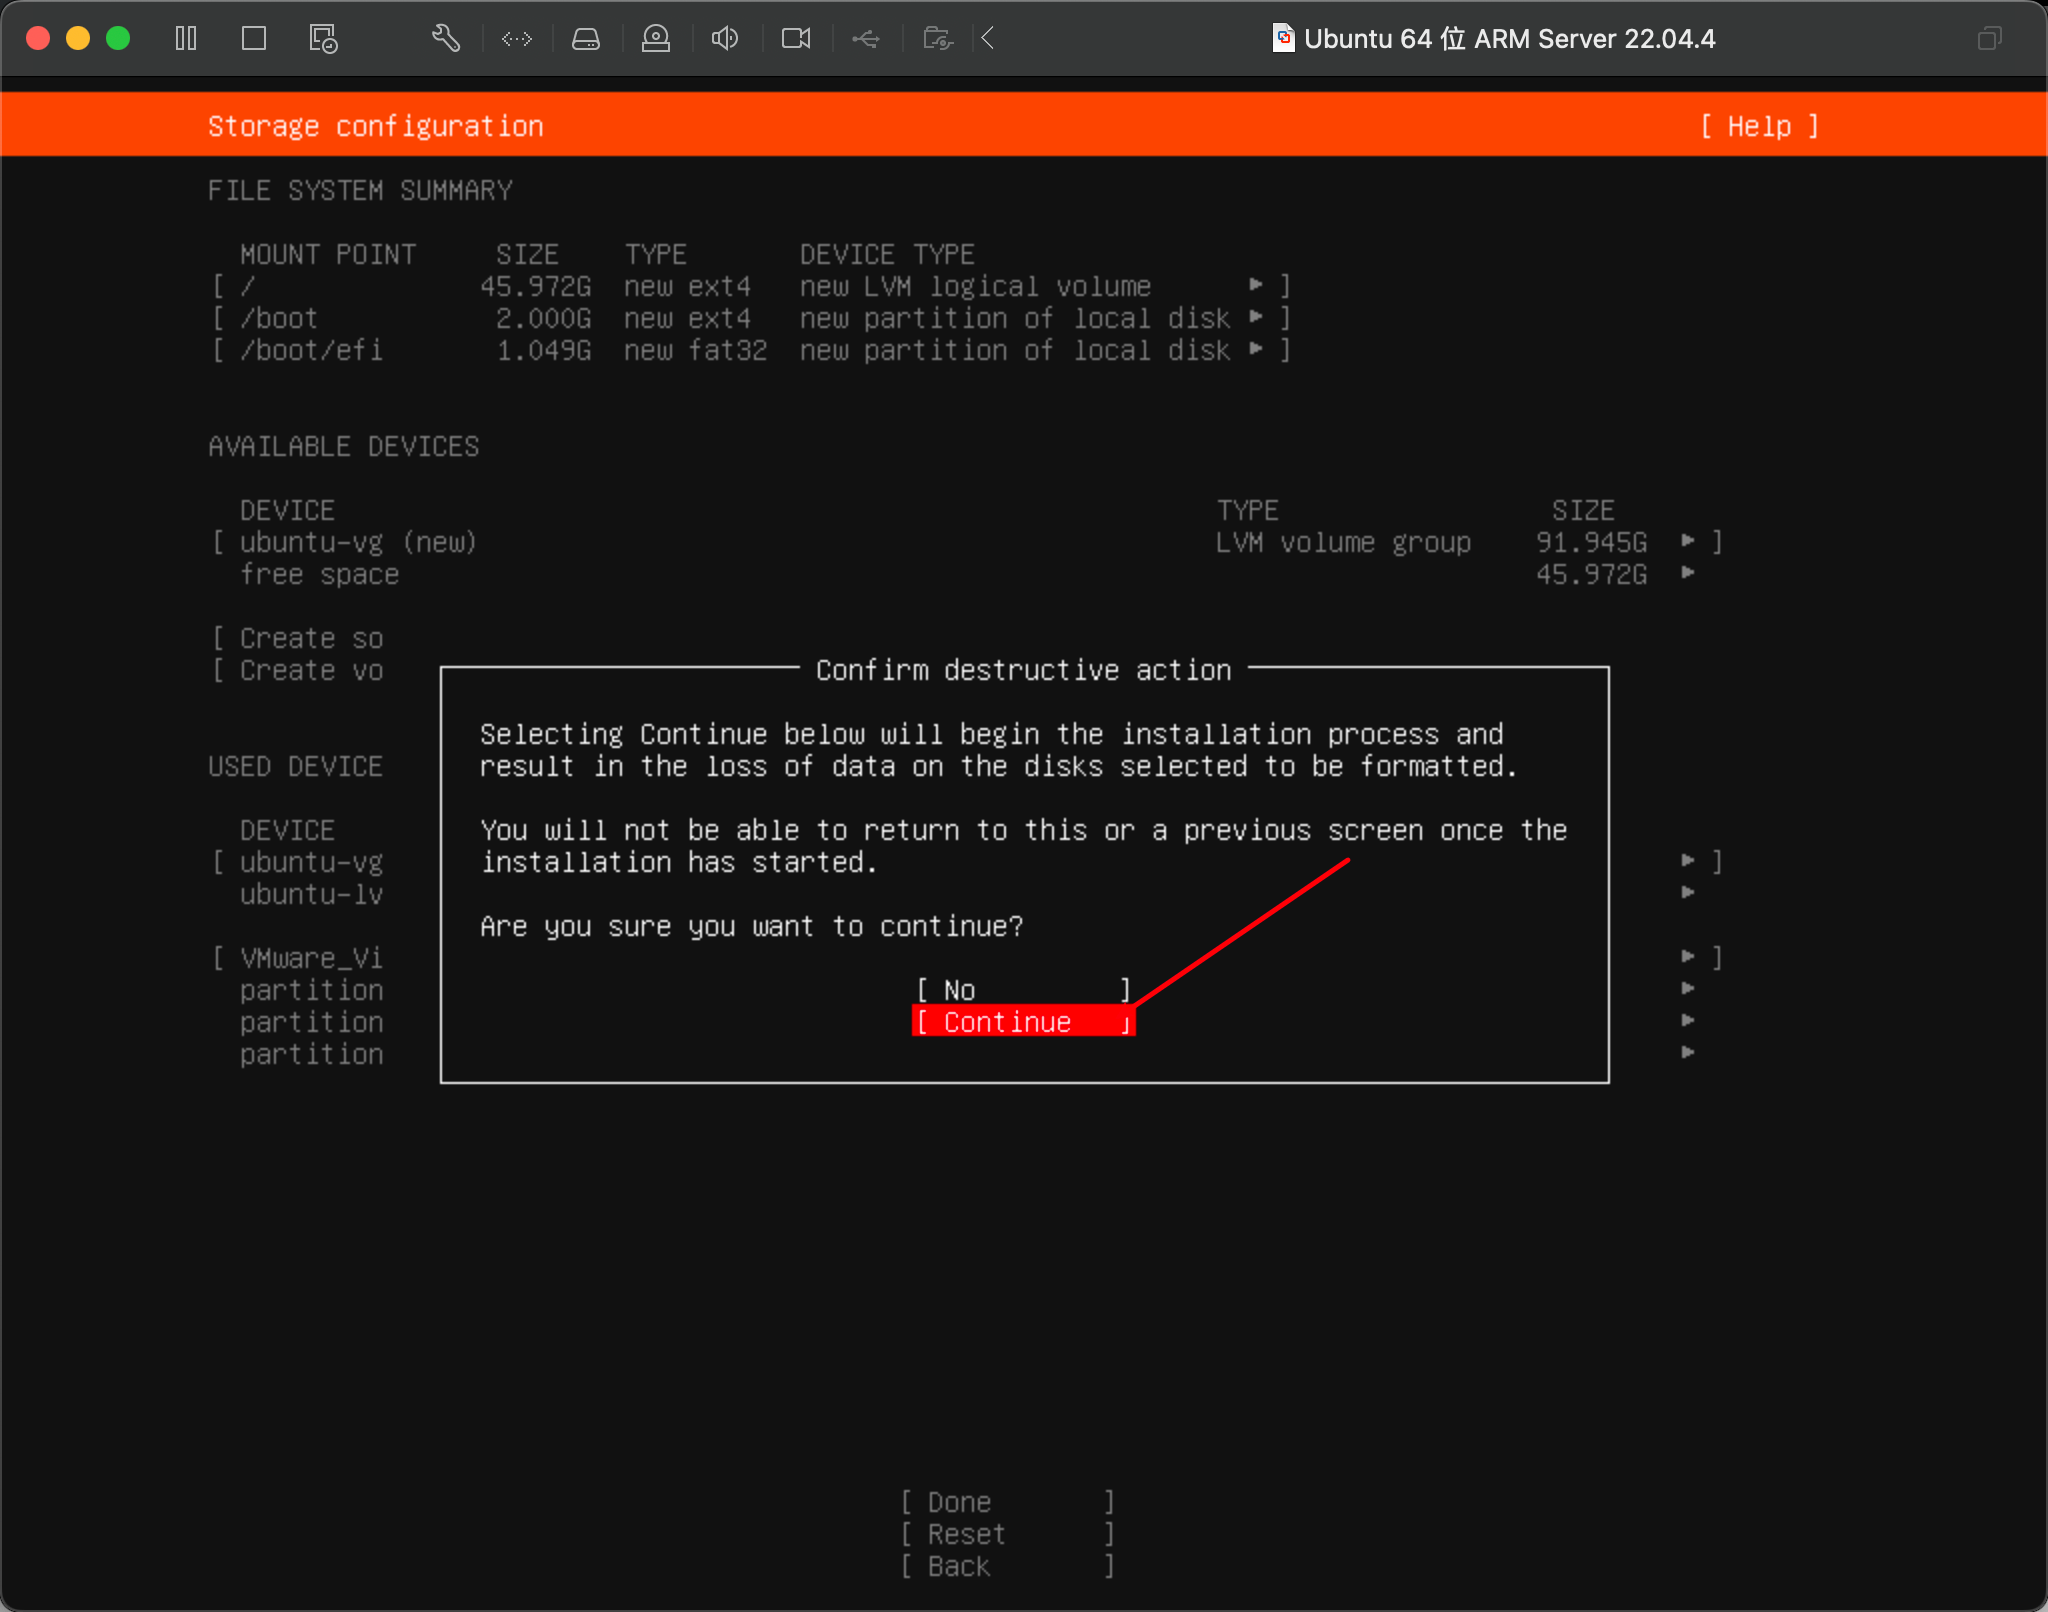
Task: Click the window title Ubuntu ARM Server 22.04.4
Action: point(1509,39)
